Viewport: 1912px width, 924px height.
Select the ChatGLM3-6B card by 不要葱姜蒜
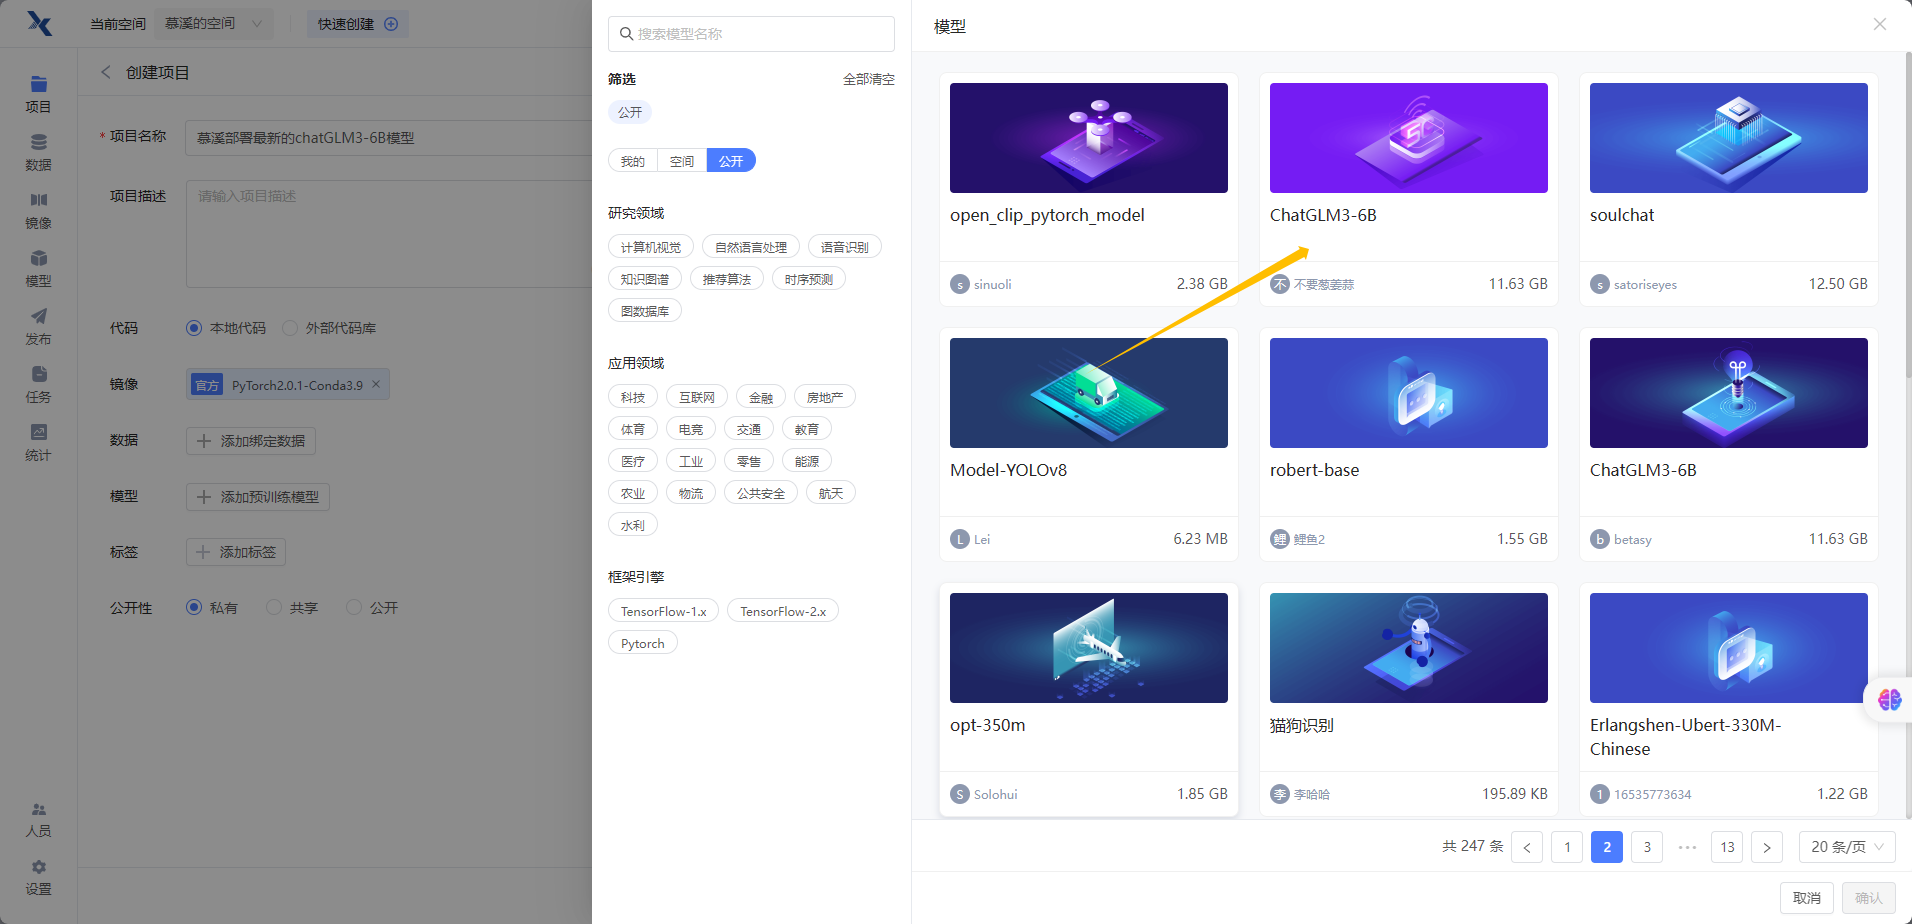click(x=1409, y=190)
